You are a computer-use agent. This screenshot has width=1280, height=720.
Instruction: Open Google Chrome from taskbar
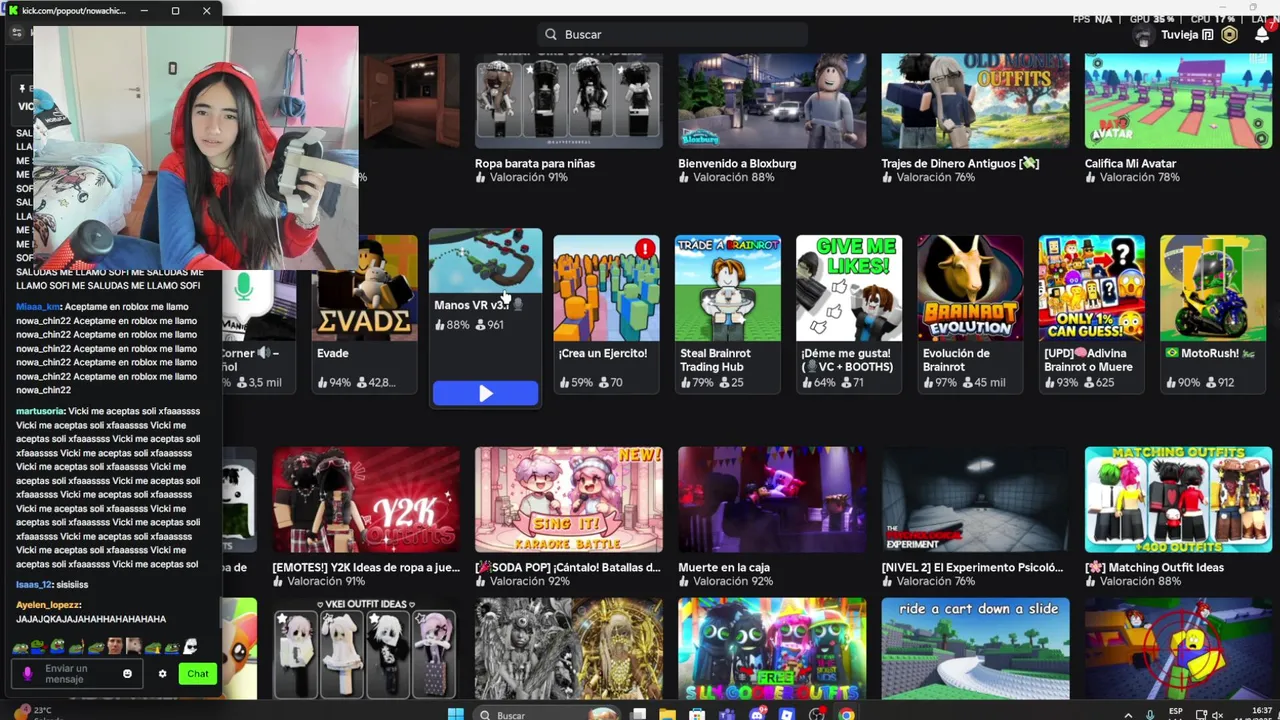tap(847, 714)
